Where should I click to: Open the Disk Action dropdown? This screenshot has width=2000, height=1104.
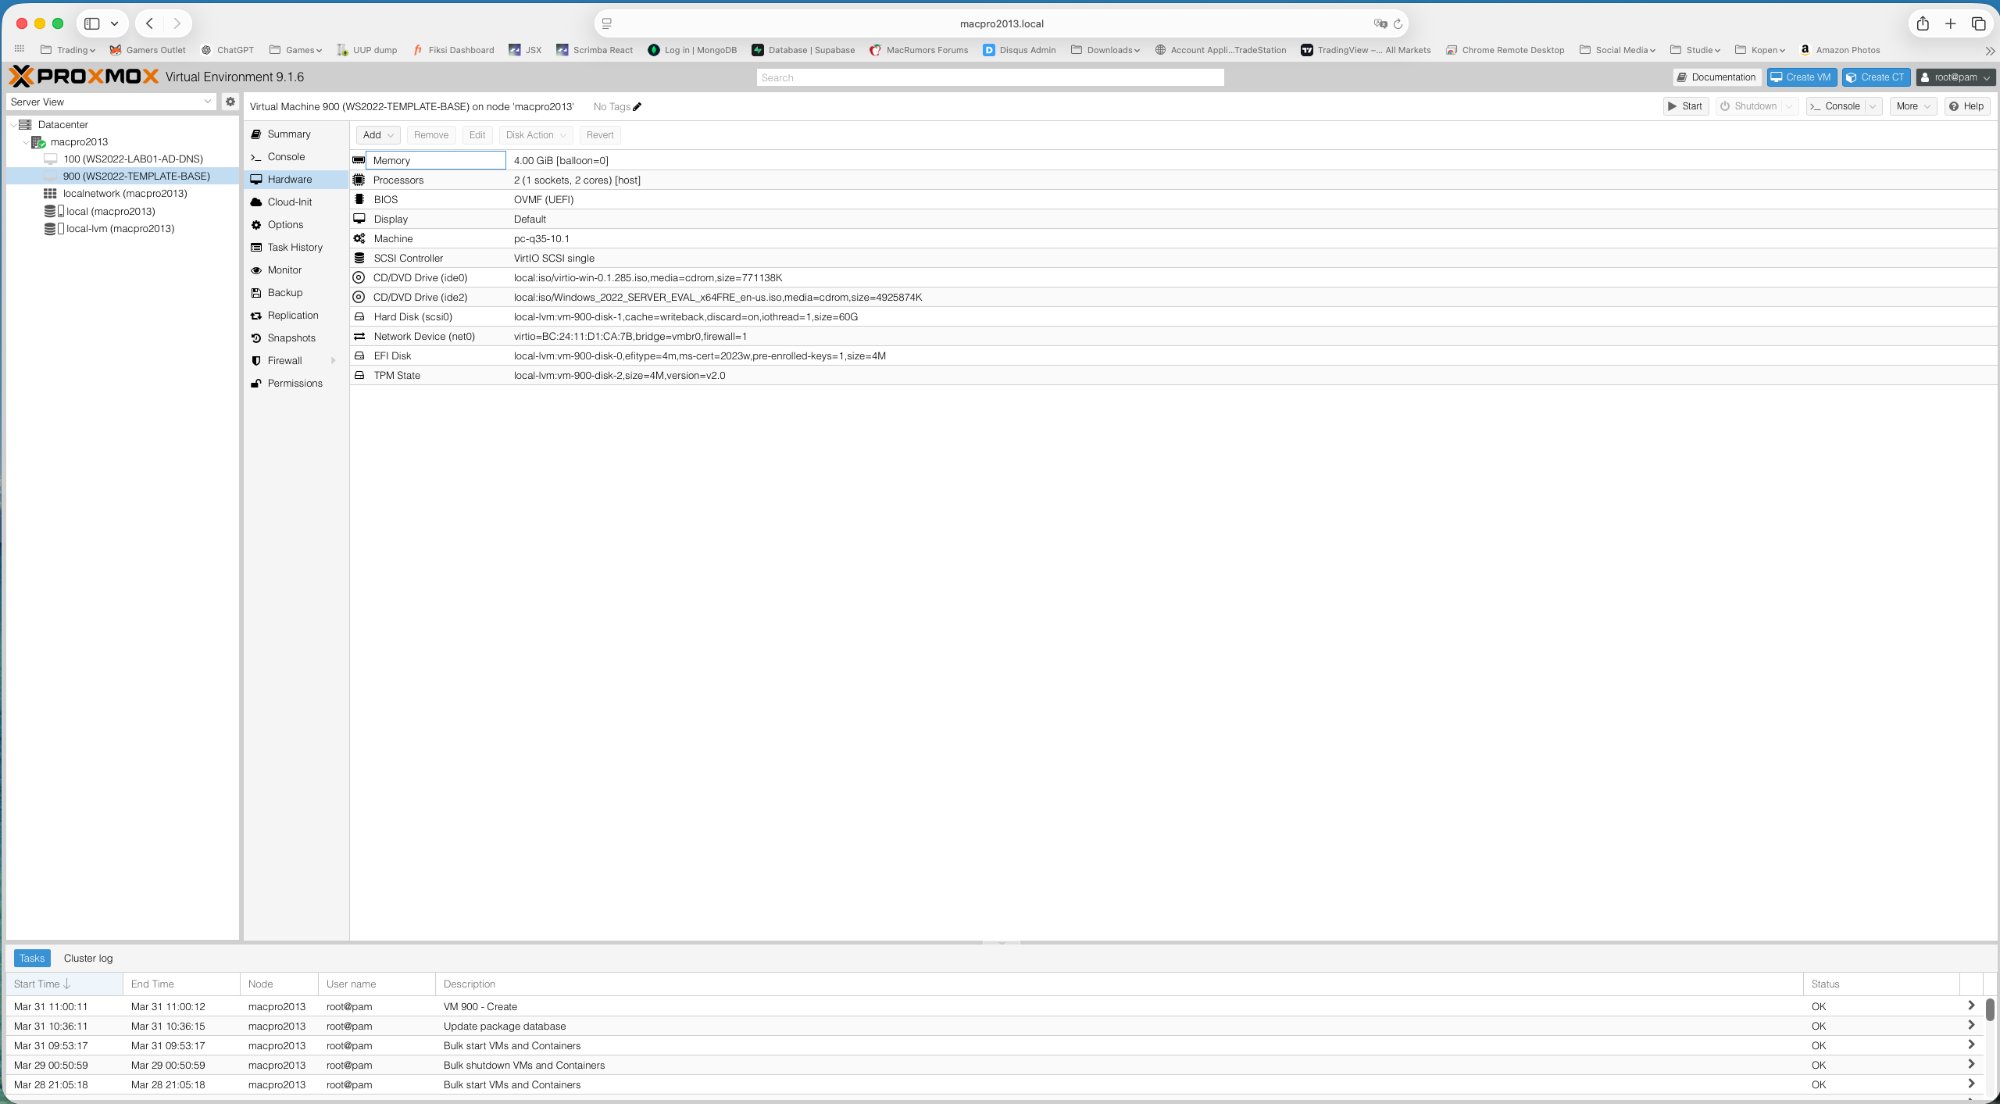click(x=535, y=134)
